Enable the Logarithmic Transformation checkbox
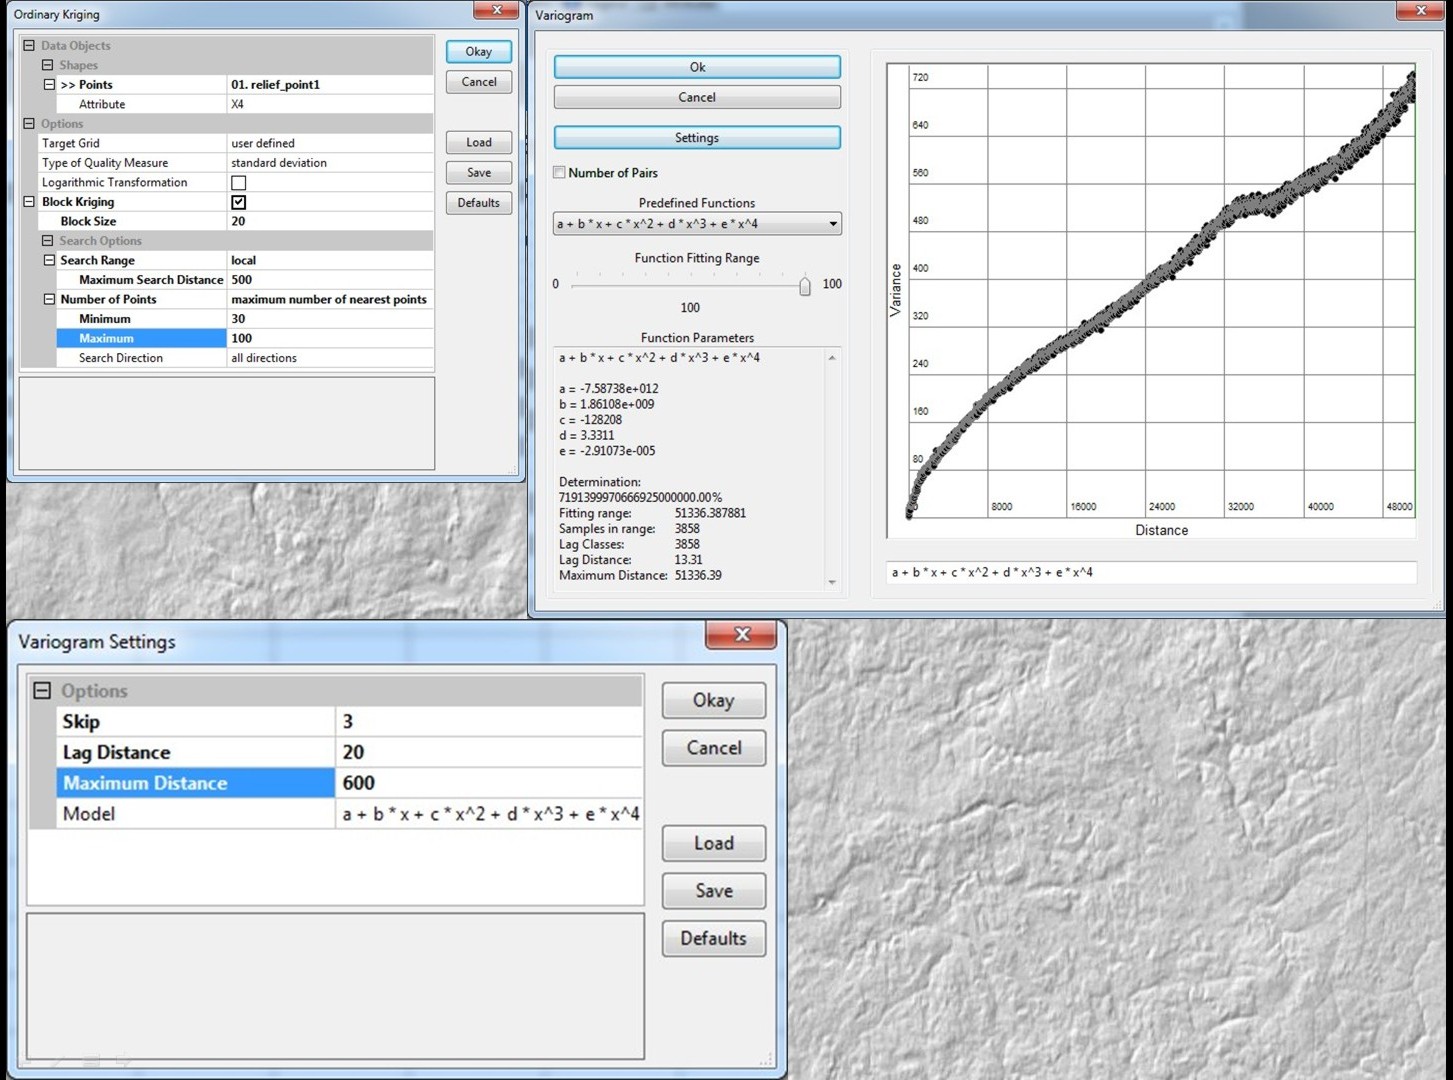1453x1080 pixels. coord(238,183)
